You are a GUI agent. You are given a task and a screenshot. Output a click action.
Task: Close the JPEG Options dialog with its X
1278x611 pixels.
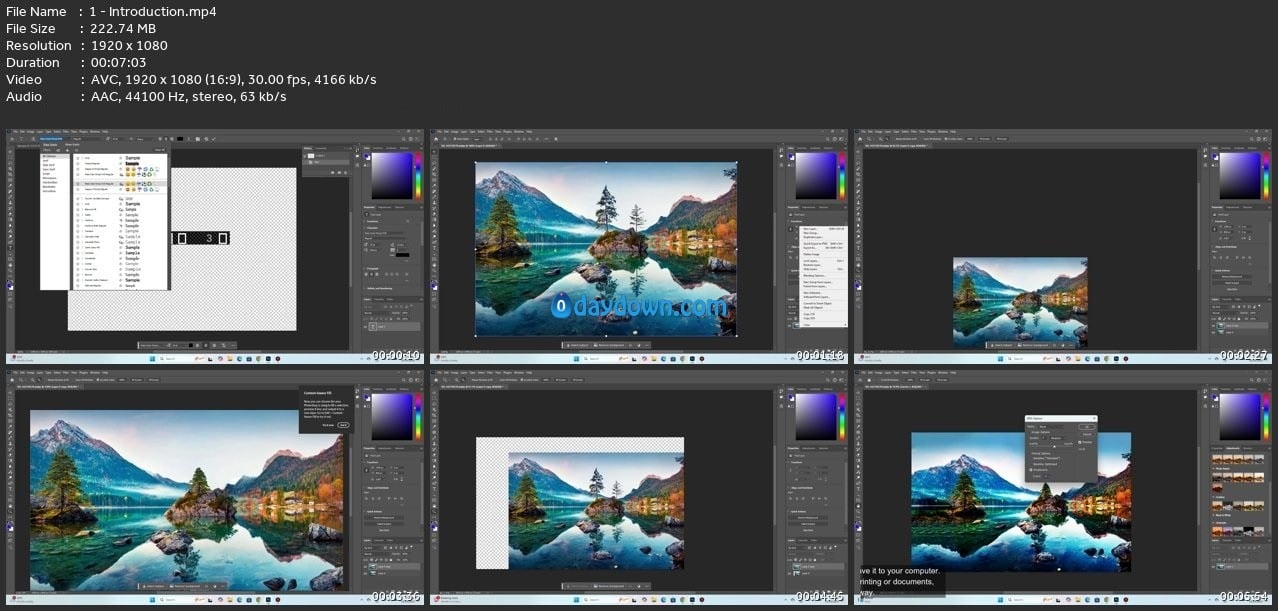point(1094,418)
